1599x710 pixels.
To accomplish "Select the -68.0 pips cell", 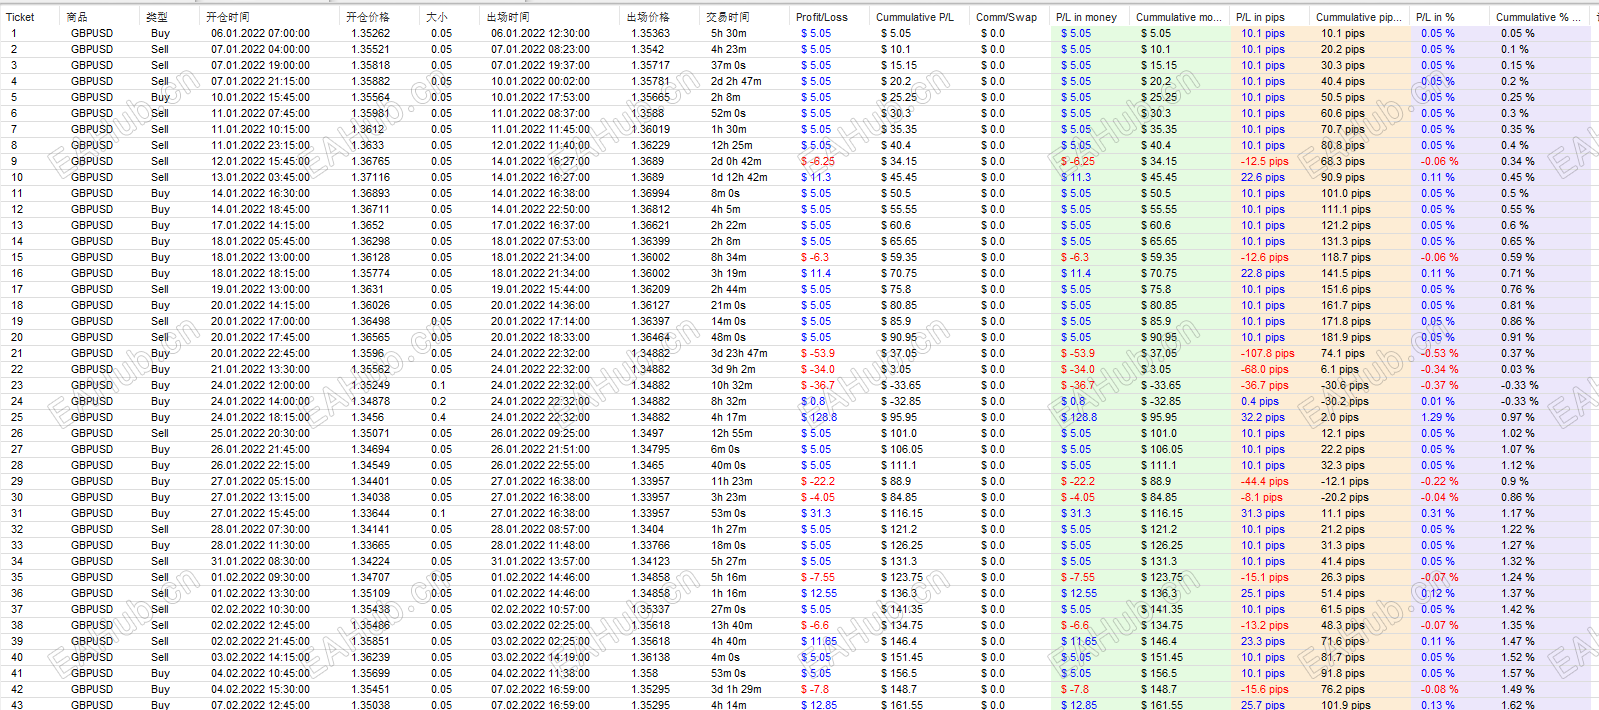I will [x=1265, y=369].
